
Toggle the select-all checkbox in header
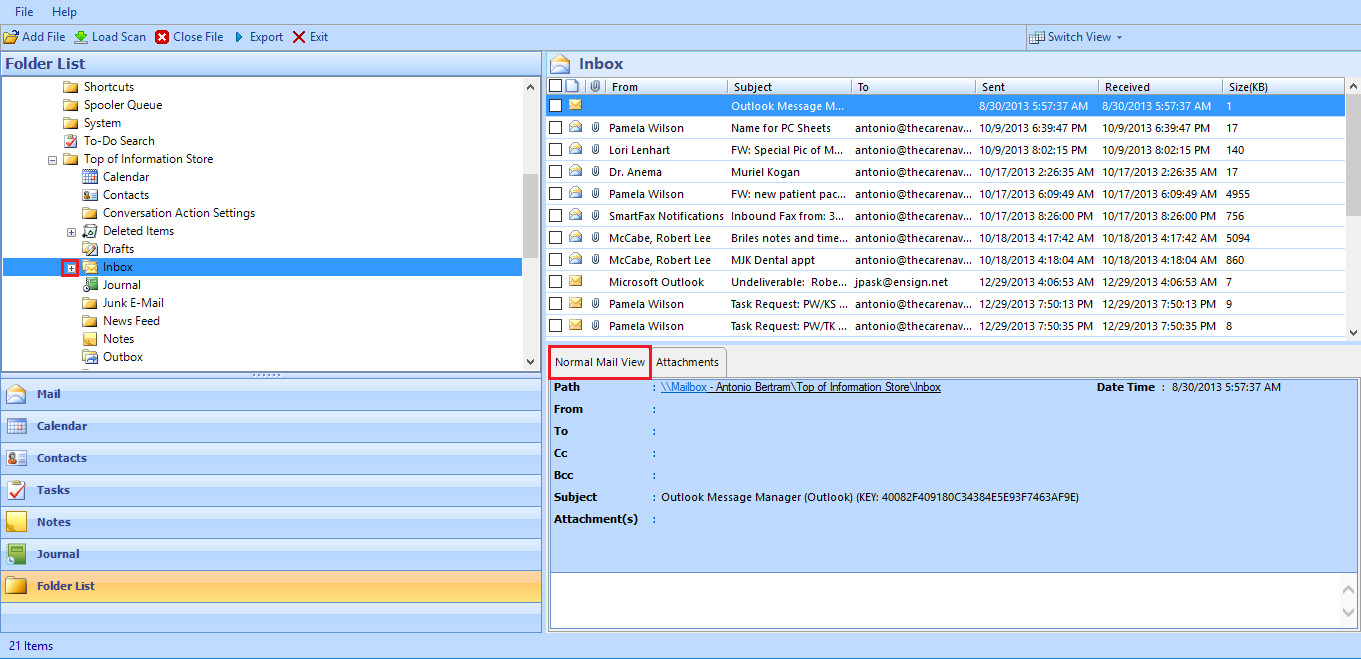click(x=556, y=86)
